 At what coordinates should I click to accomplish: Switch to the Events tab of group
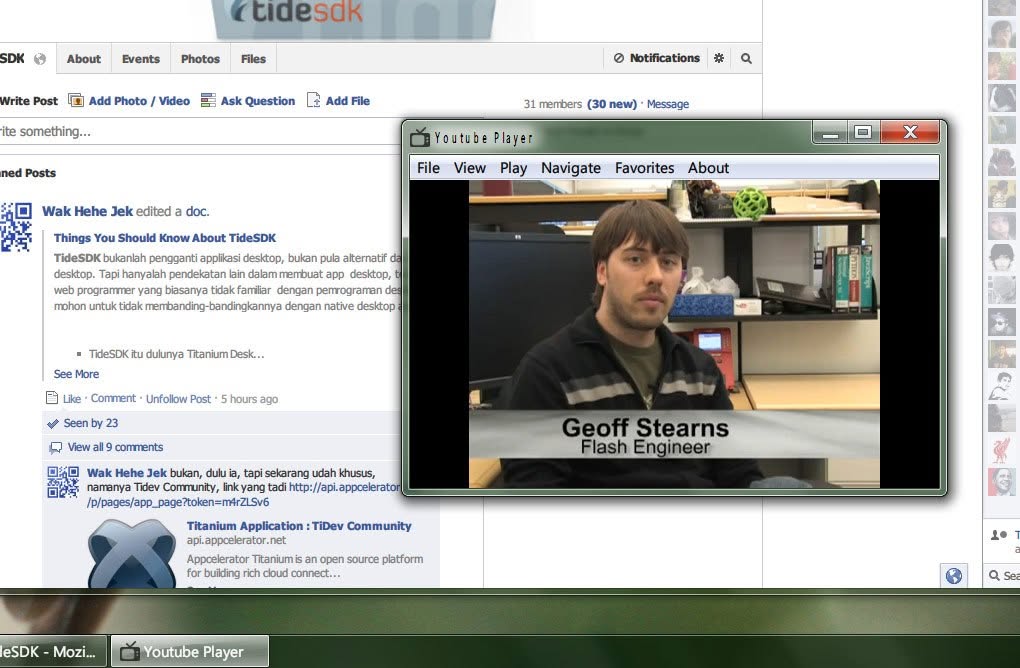[x=141, y=59]
